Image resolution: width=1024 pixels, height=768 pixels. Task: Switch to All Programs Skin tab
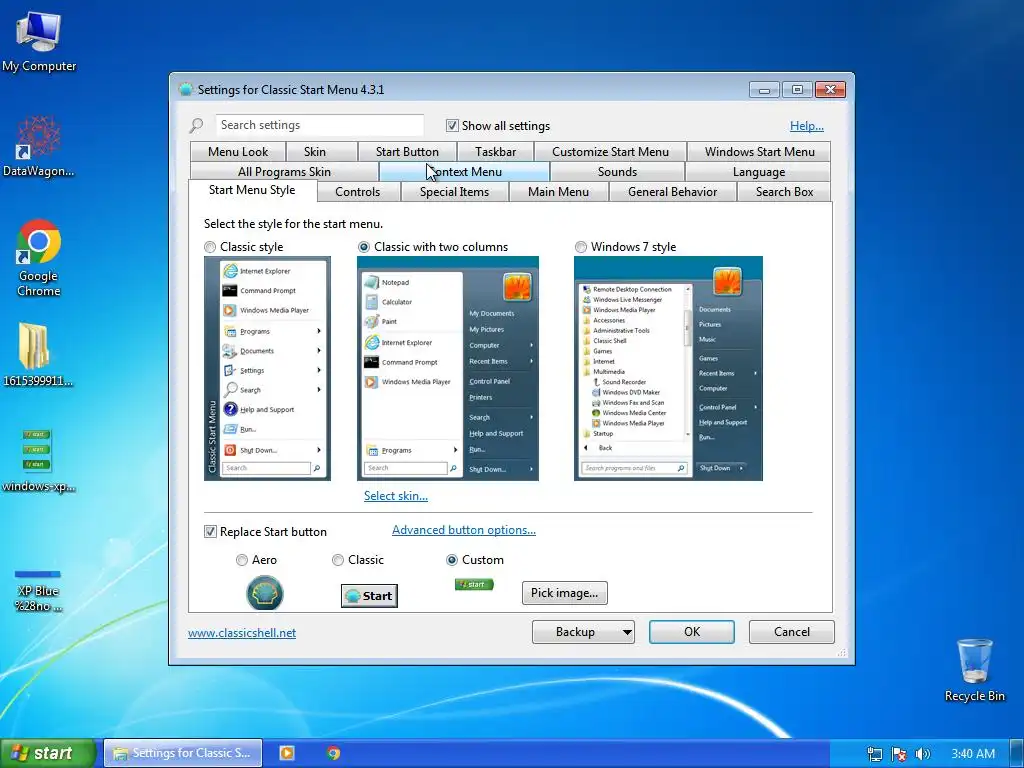(x=284, y=172)
